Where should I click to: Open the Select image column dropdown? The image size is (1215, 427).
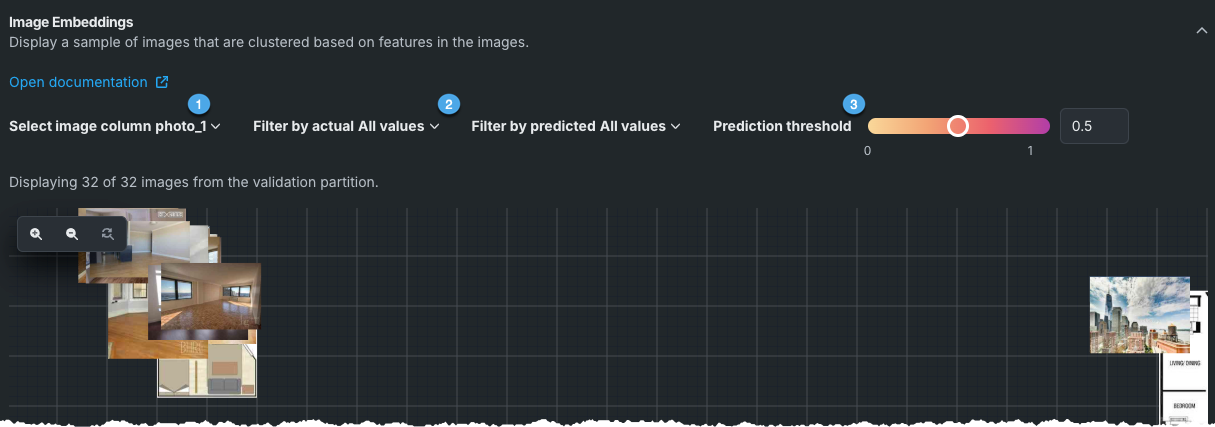click(x=115, y=127)
